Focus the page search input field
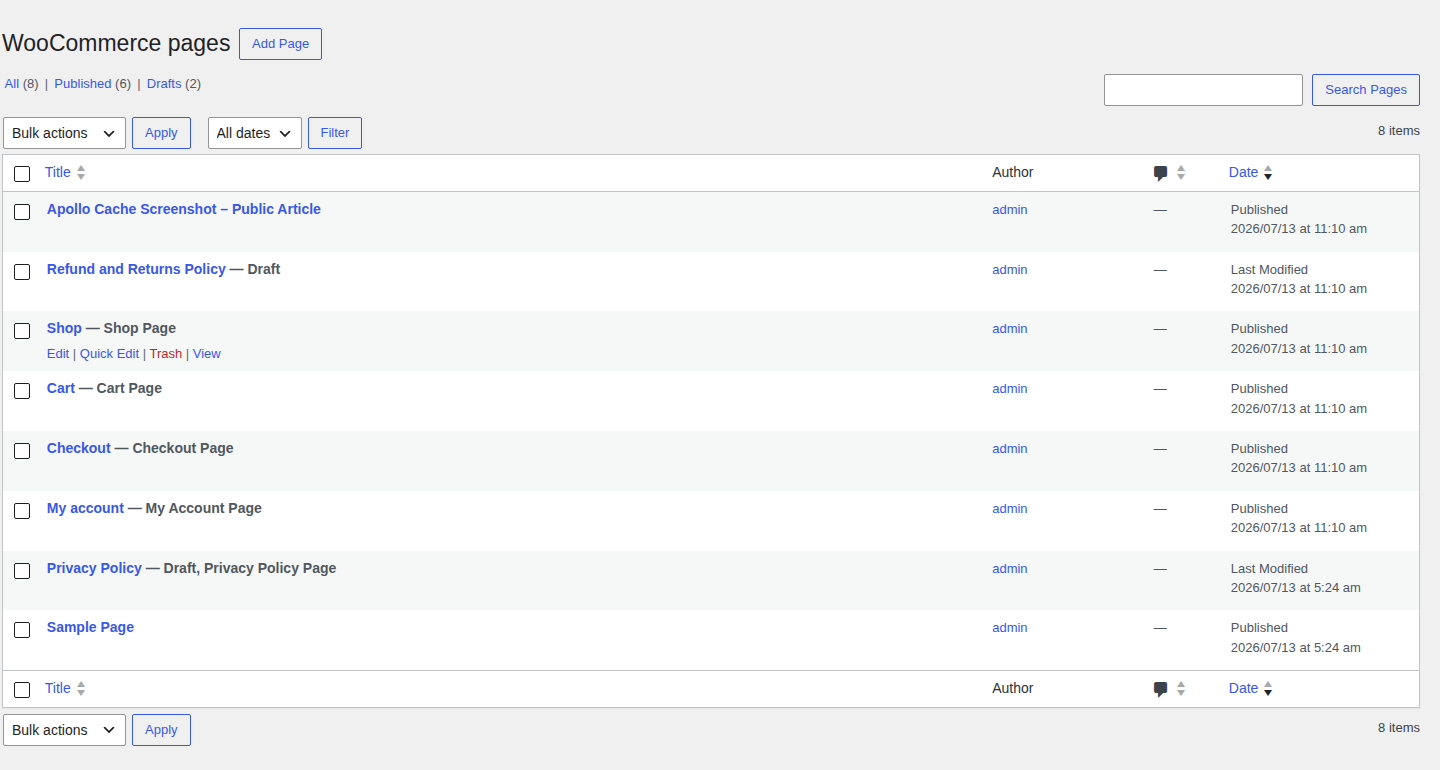 click(1203, 90)
